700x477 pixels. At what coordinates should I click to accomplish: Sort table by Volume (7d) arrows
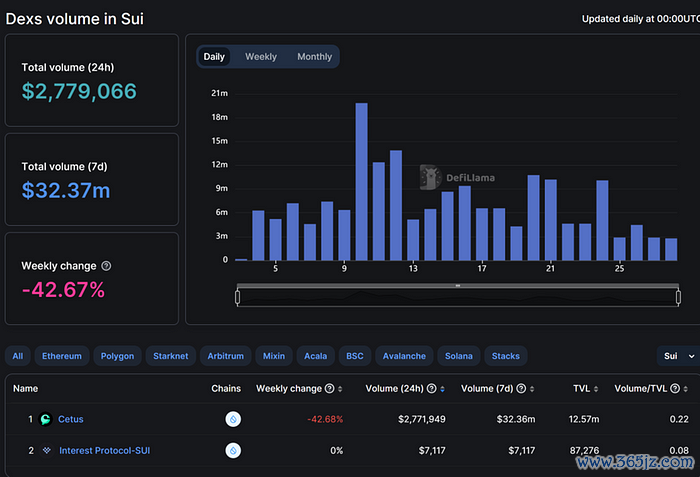(532, 389)
